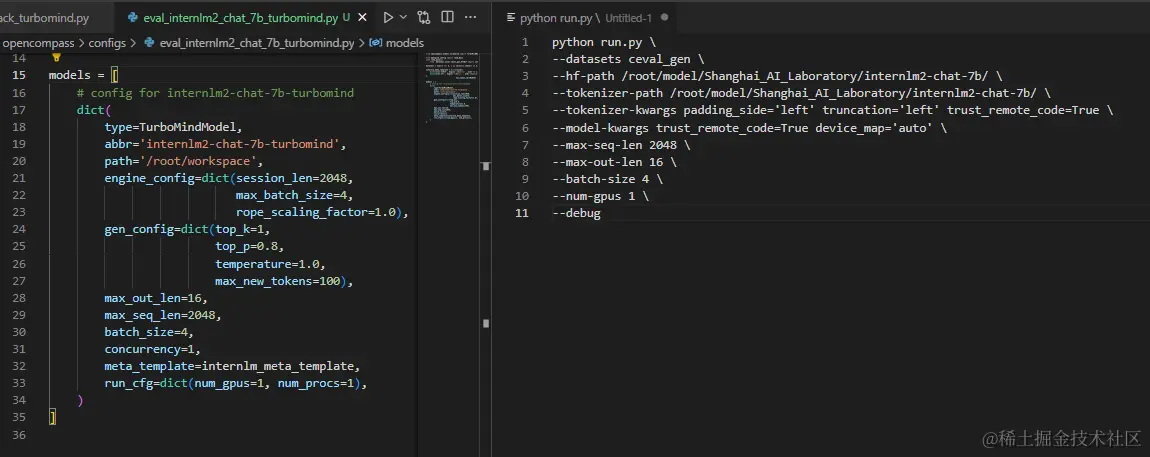Click --num-gpus 1 line
1150x457 pixels.
[601, 197]
